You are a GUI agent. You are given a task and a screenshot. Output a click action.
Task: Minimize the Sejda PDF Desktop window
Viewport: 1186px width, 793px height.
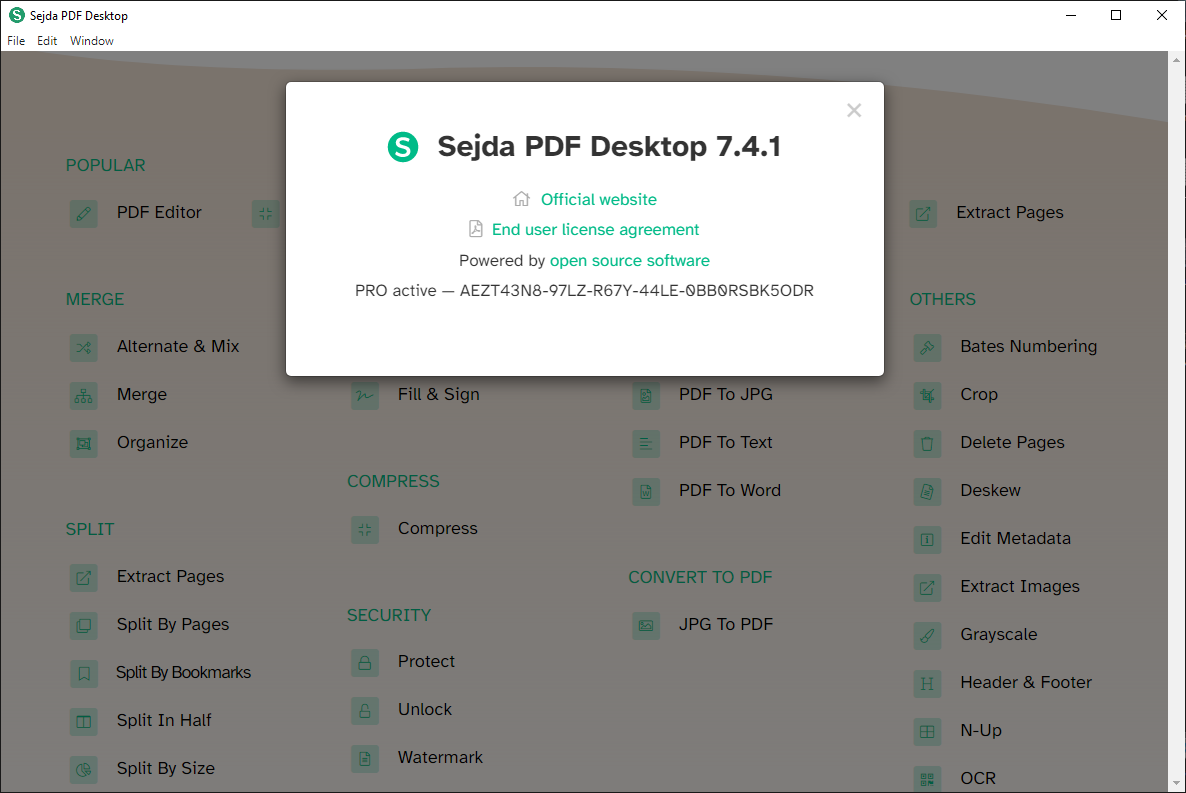(x=1071, y=15)
